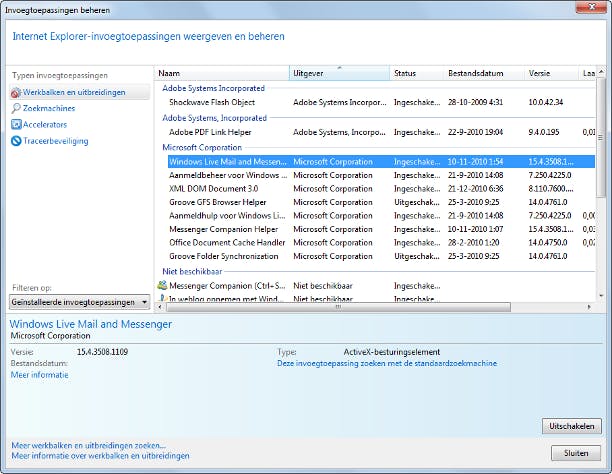The width and height of the screenshot is (612, 474).
Task: Click the Adobe Systems, Incorporated group header
Action: coord(214,118)
